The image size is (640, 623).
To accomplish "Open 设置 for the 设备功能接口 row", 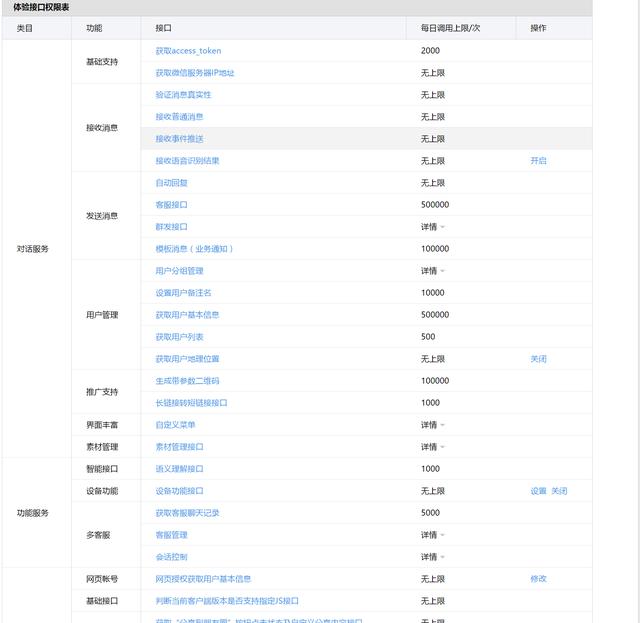I will 538,491.
